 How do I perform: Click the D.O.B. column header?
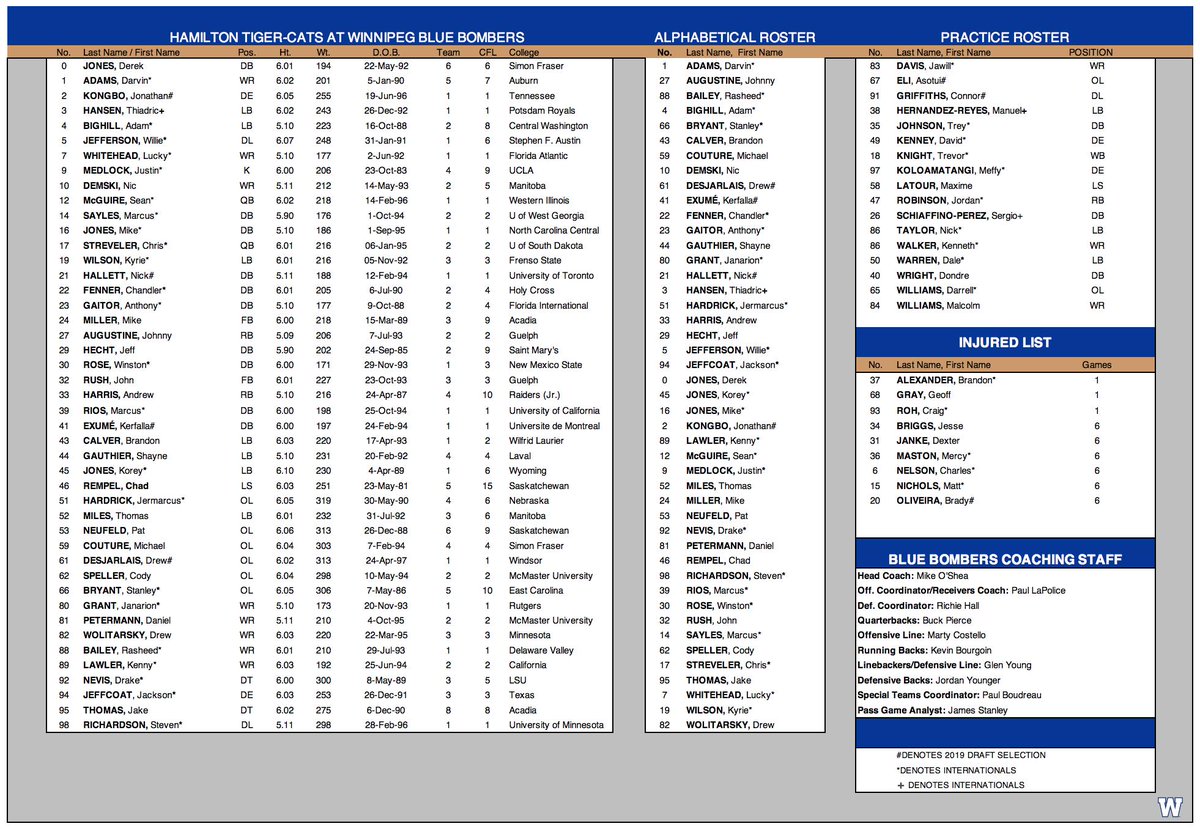pyautogui.click(x=385, y=51)
